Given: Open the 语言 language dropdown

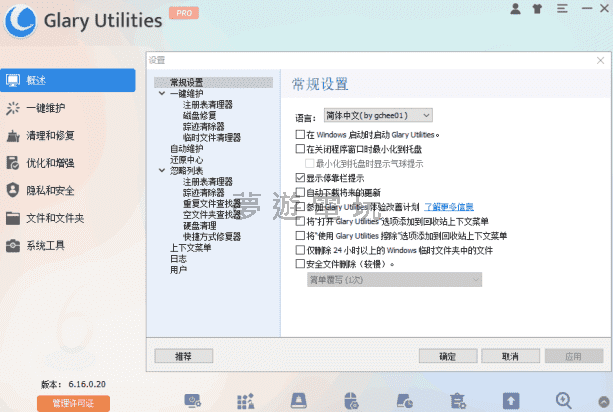Looking at the screenshot, I should click(x=378, y=115).
